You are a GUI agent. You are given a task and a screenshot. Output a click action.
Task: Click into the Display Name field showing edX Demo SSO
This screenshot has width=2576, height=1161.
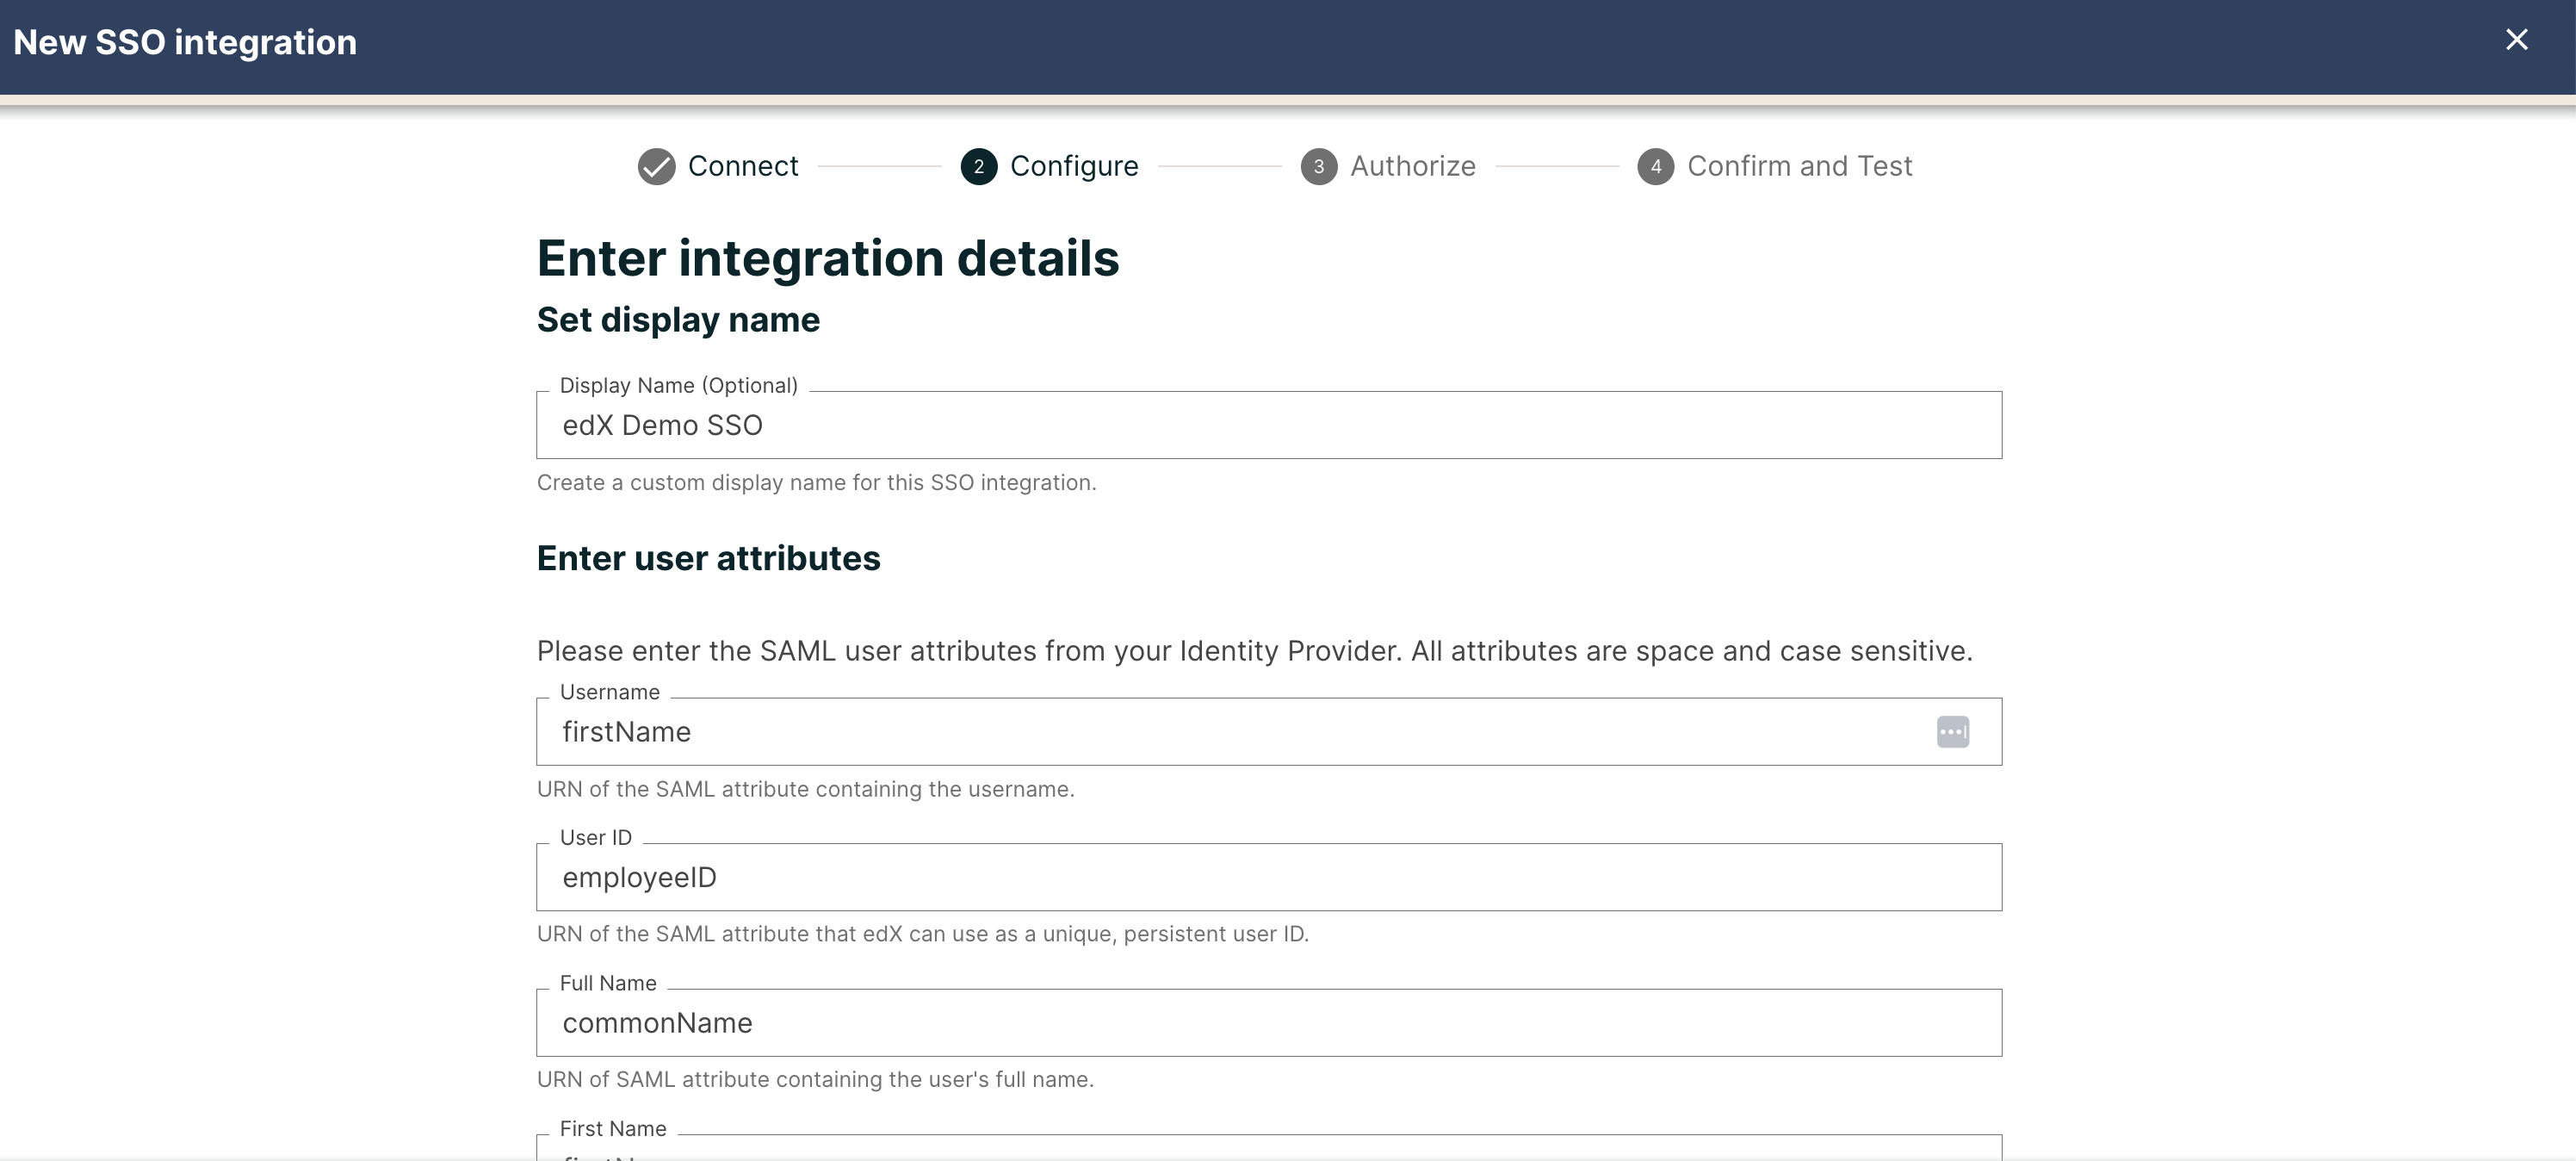pyautogui.click(x=1269, y=425)
